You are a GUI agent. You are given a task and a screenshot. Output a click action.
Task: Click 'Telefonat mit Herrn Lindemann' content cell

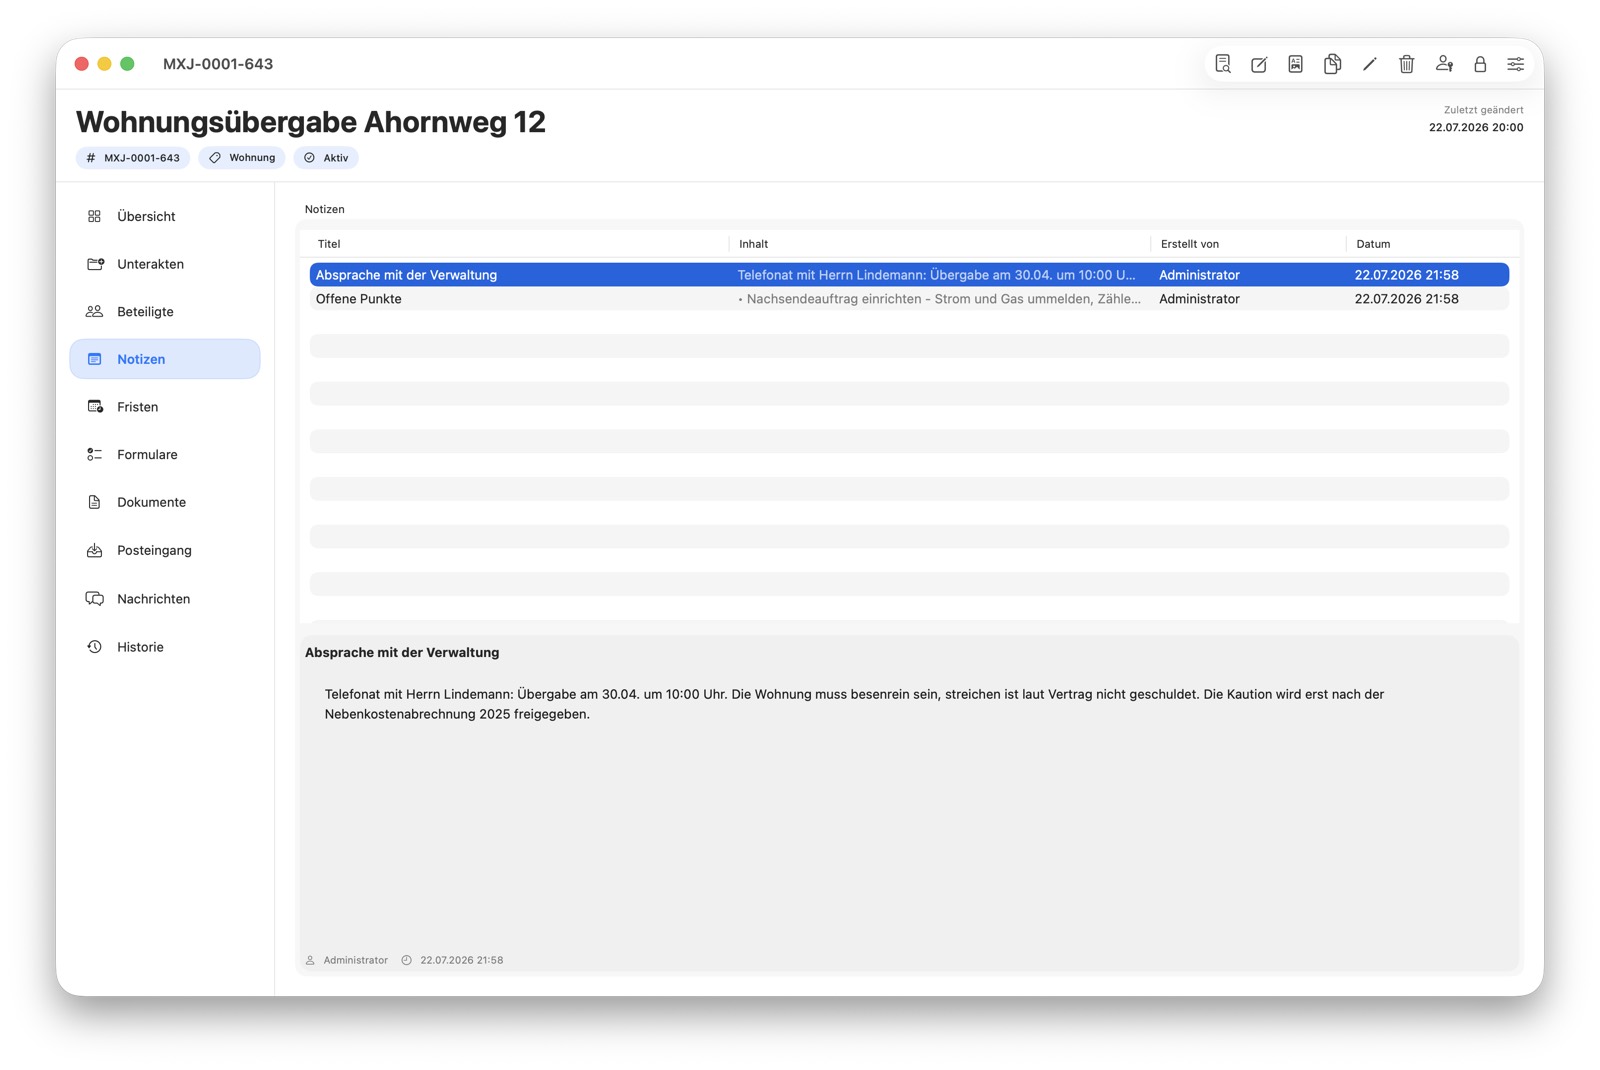(x=937, y=275)
